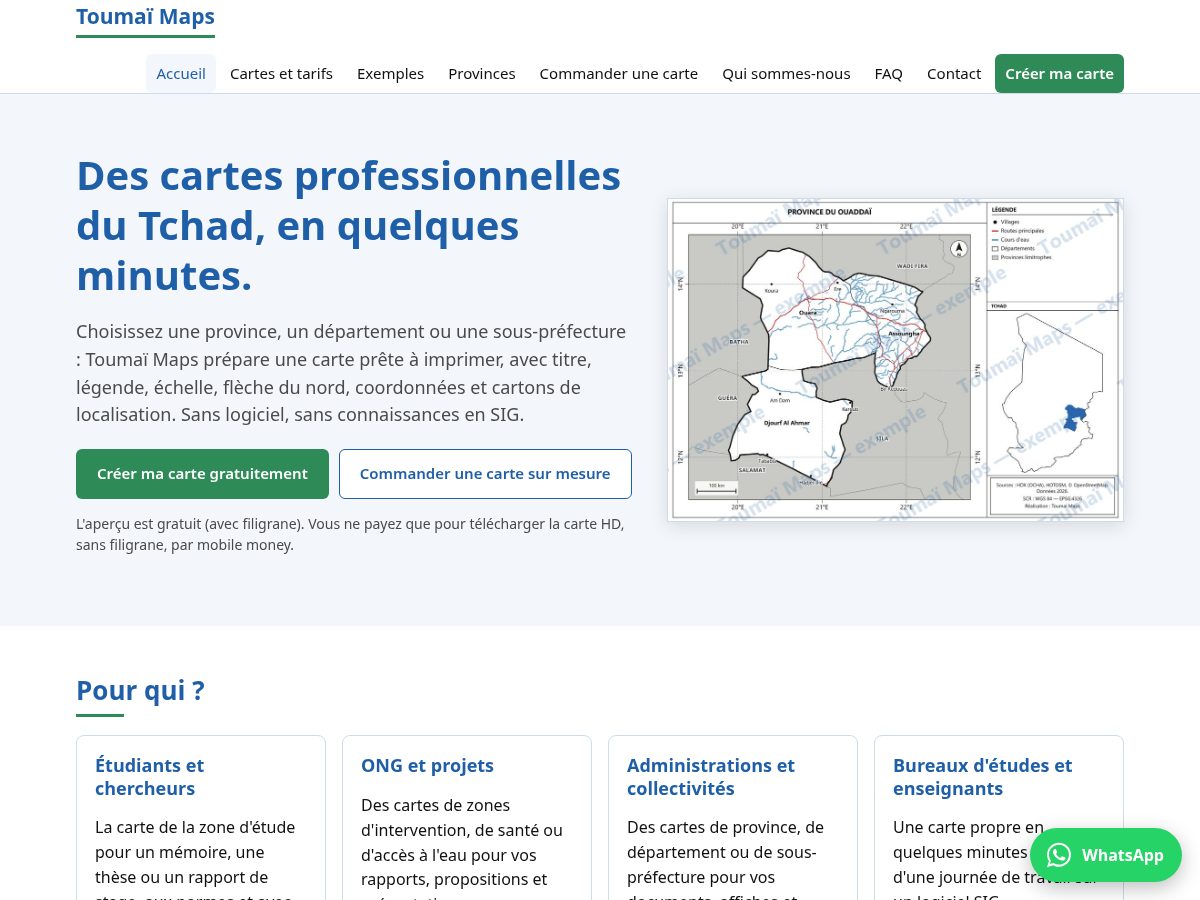Screen dimensions: 1200x900
Task: Open the Accueil menu item
Action: click(181, 73)
